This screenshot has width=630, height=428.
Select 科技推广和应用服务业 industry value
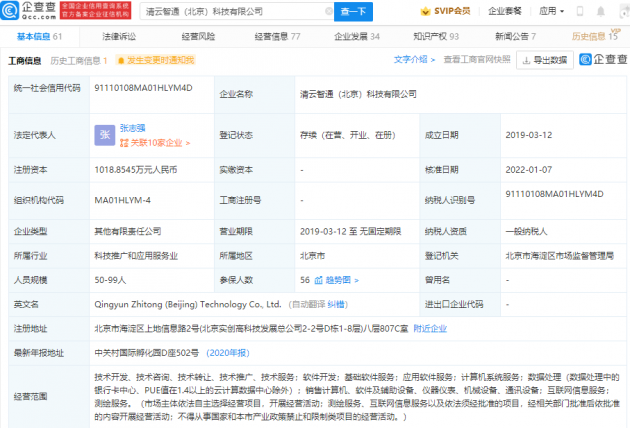(136, 256)
